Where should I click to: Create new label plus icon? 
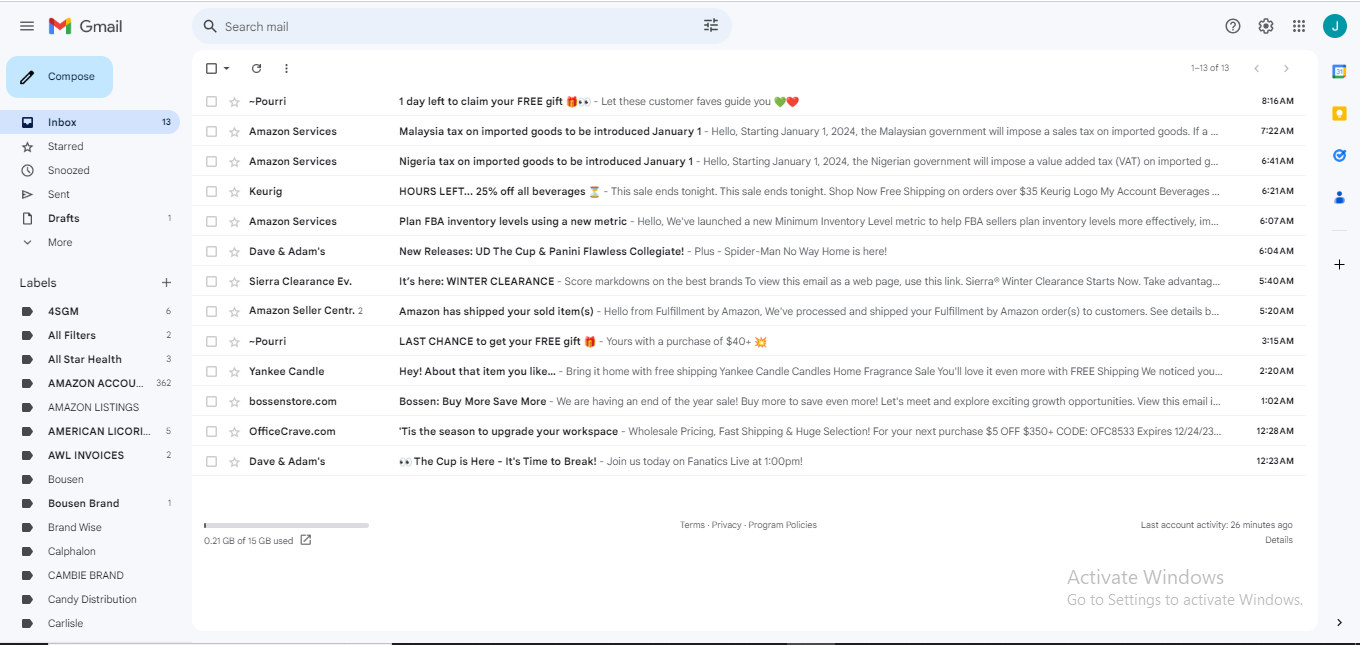click(166, 283)
